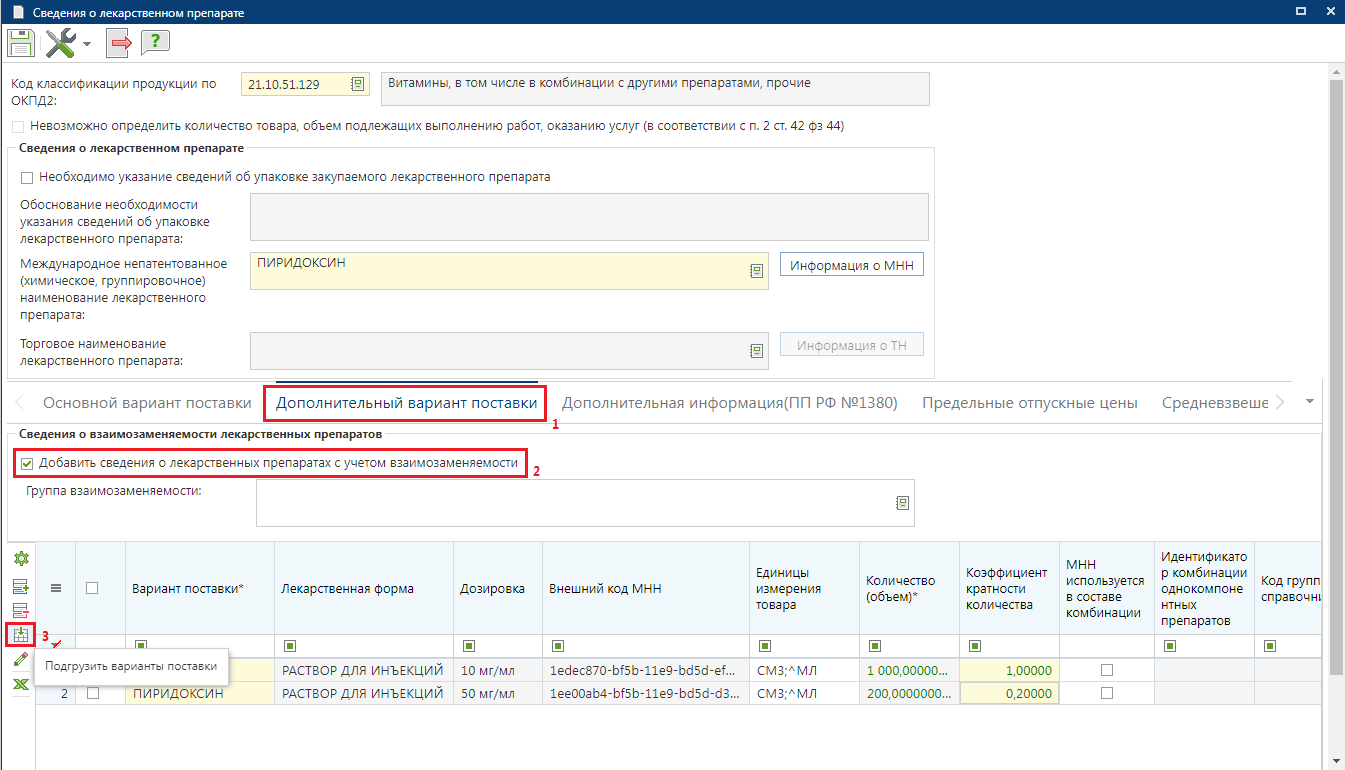This screenshot has height=770, width=1345.
Task: Open OKPD2 code lookup icon
Action: [x=357, y=85]
